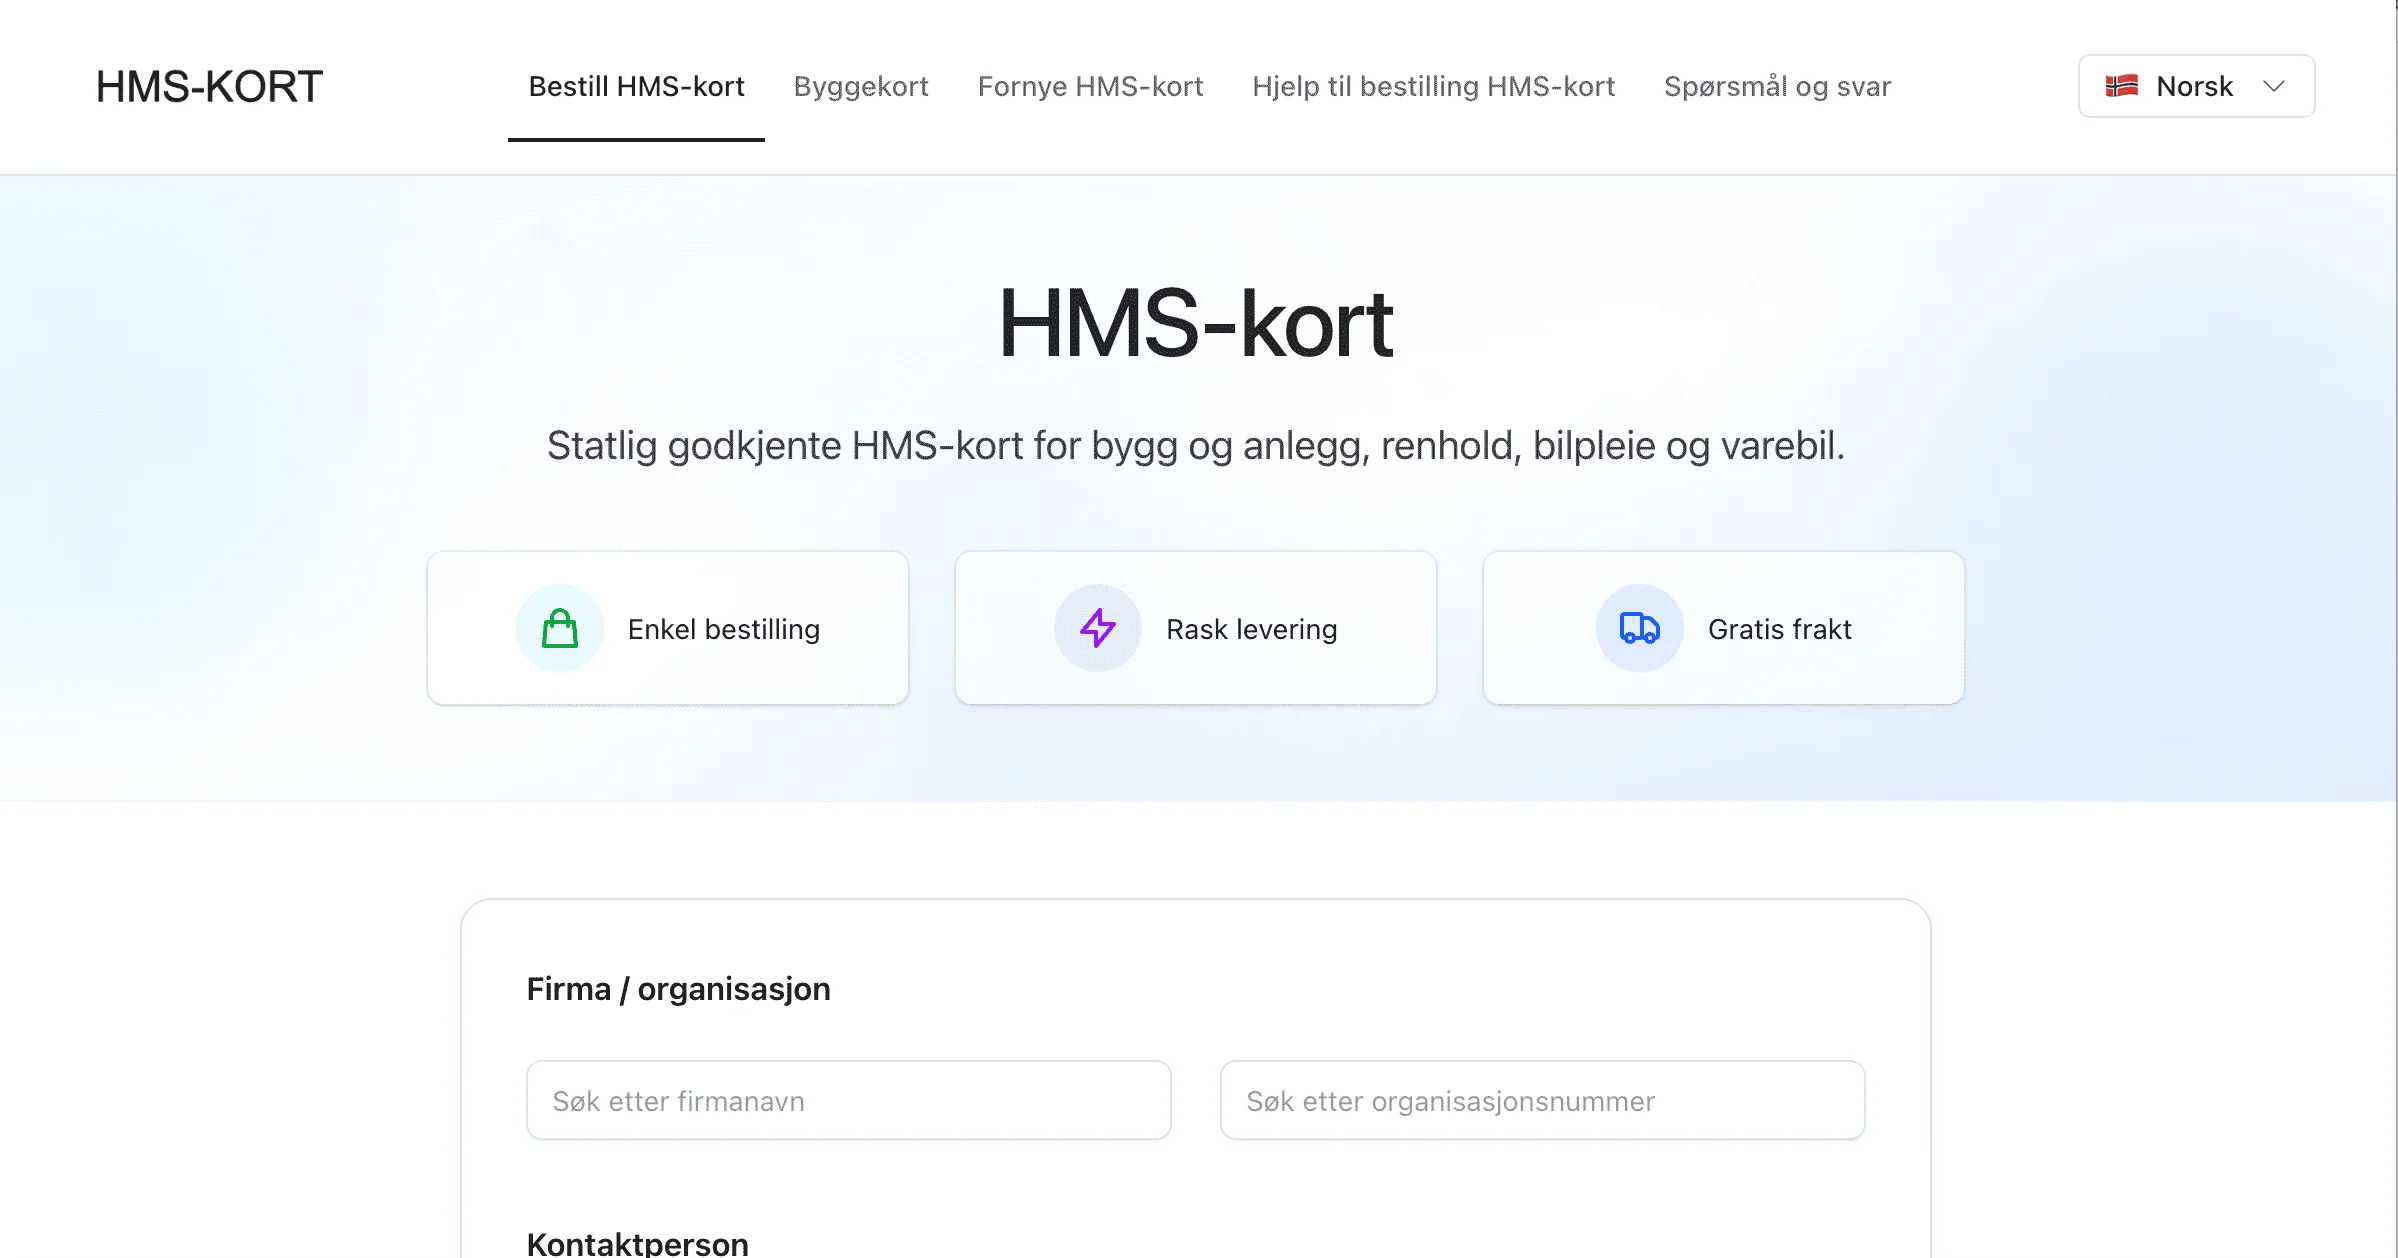Click the firmanavn search field
2398x1258 pixels.
point(847,1100)
